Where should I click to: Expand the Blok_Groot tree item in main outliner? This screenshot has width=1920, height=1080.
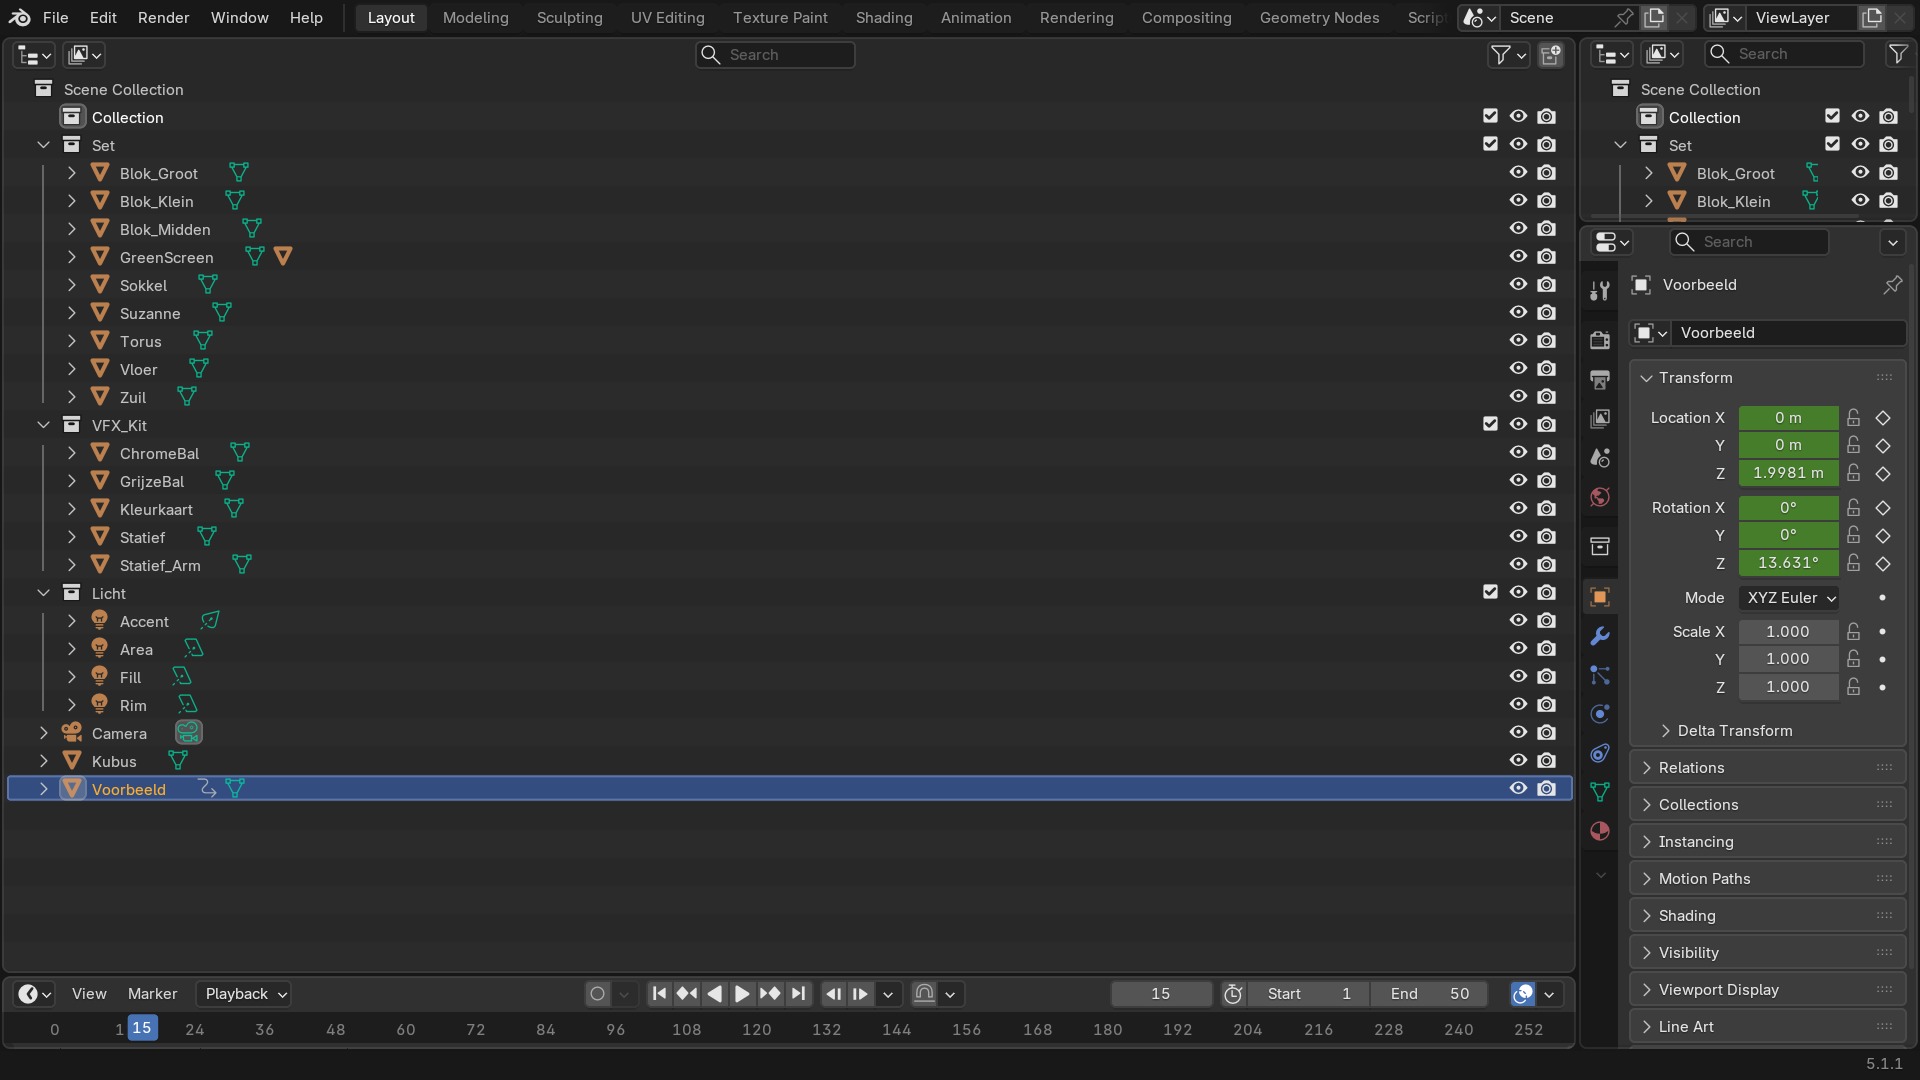[x=71, y=173]
